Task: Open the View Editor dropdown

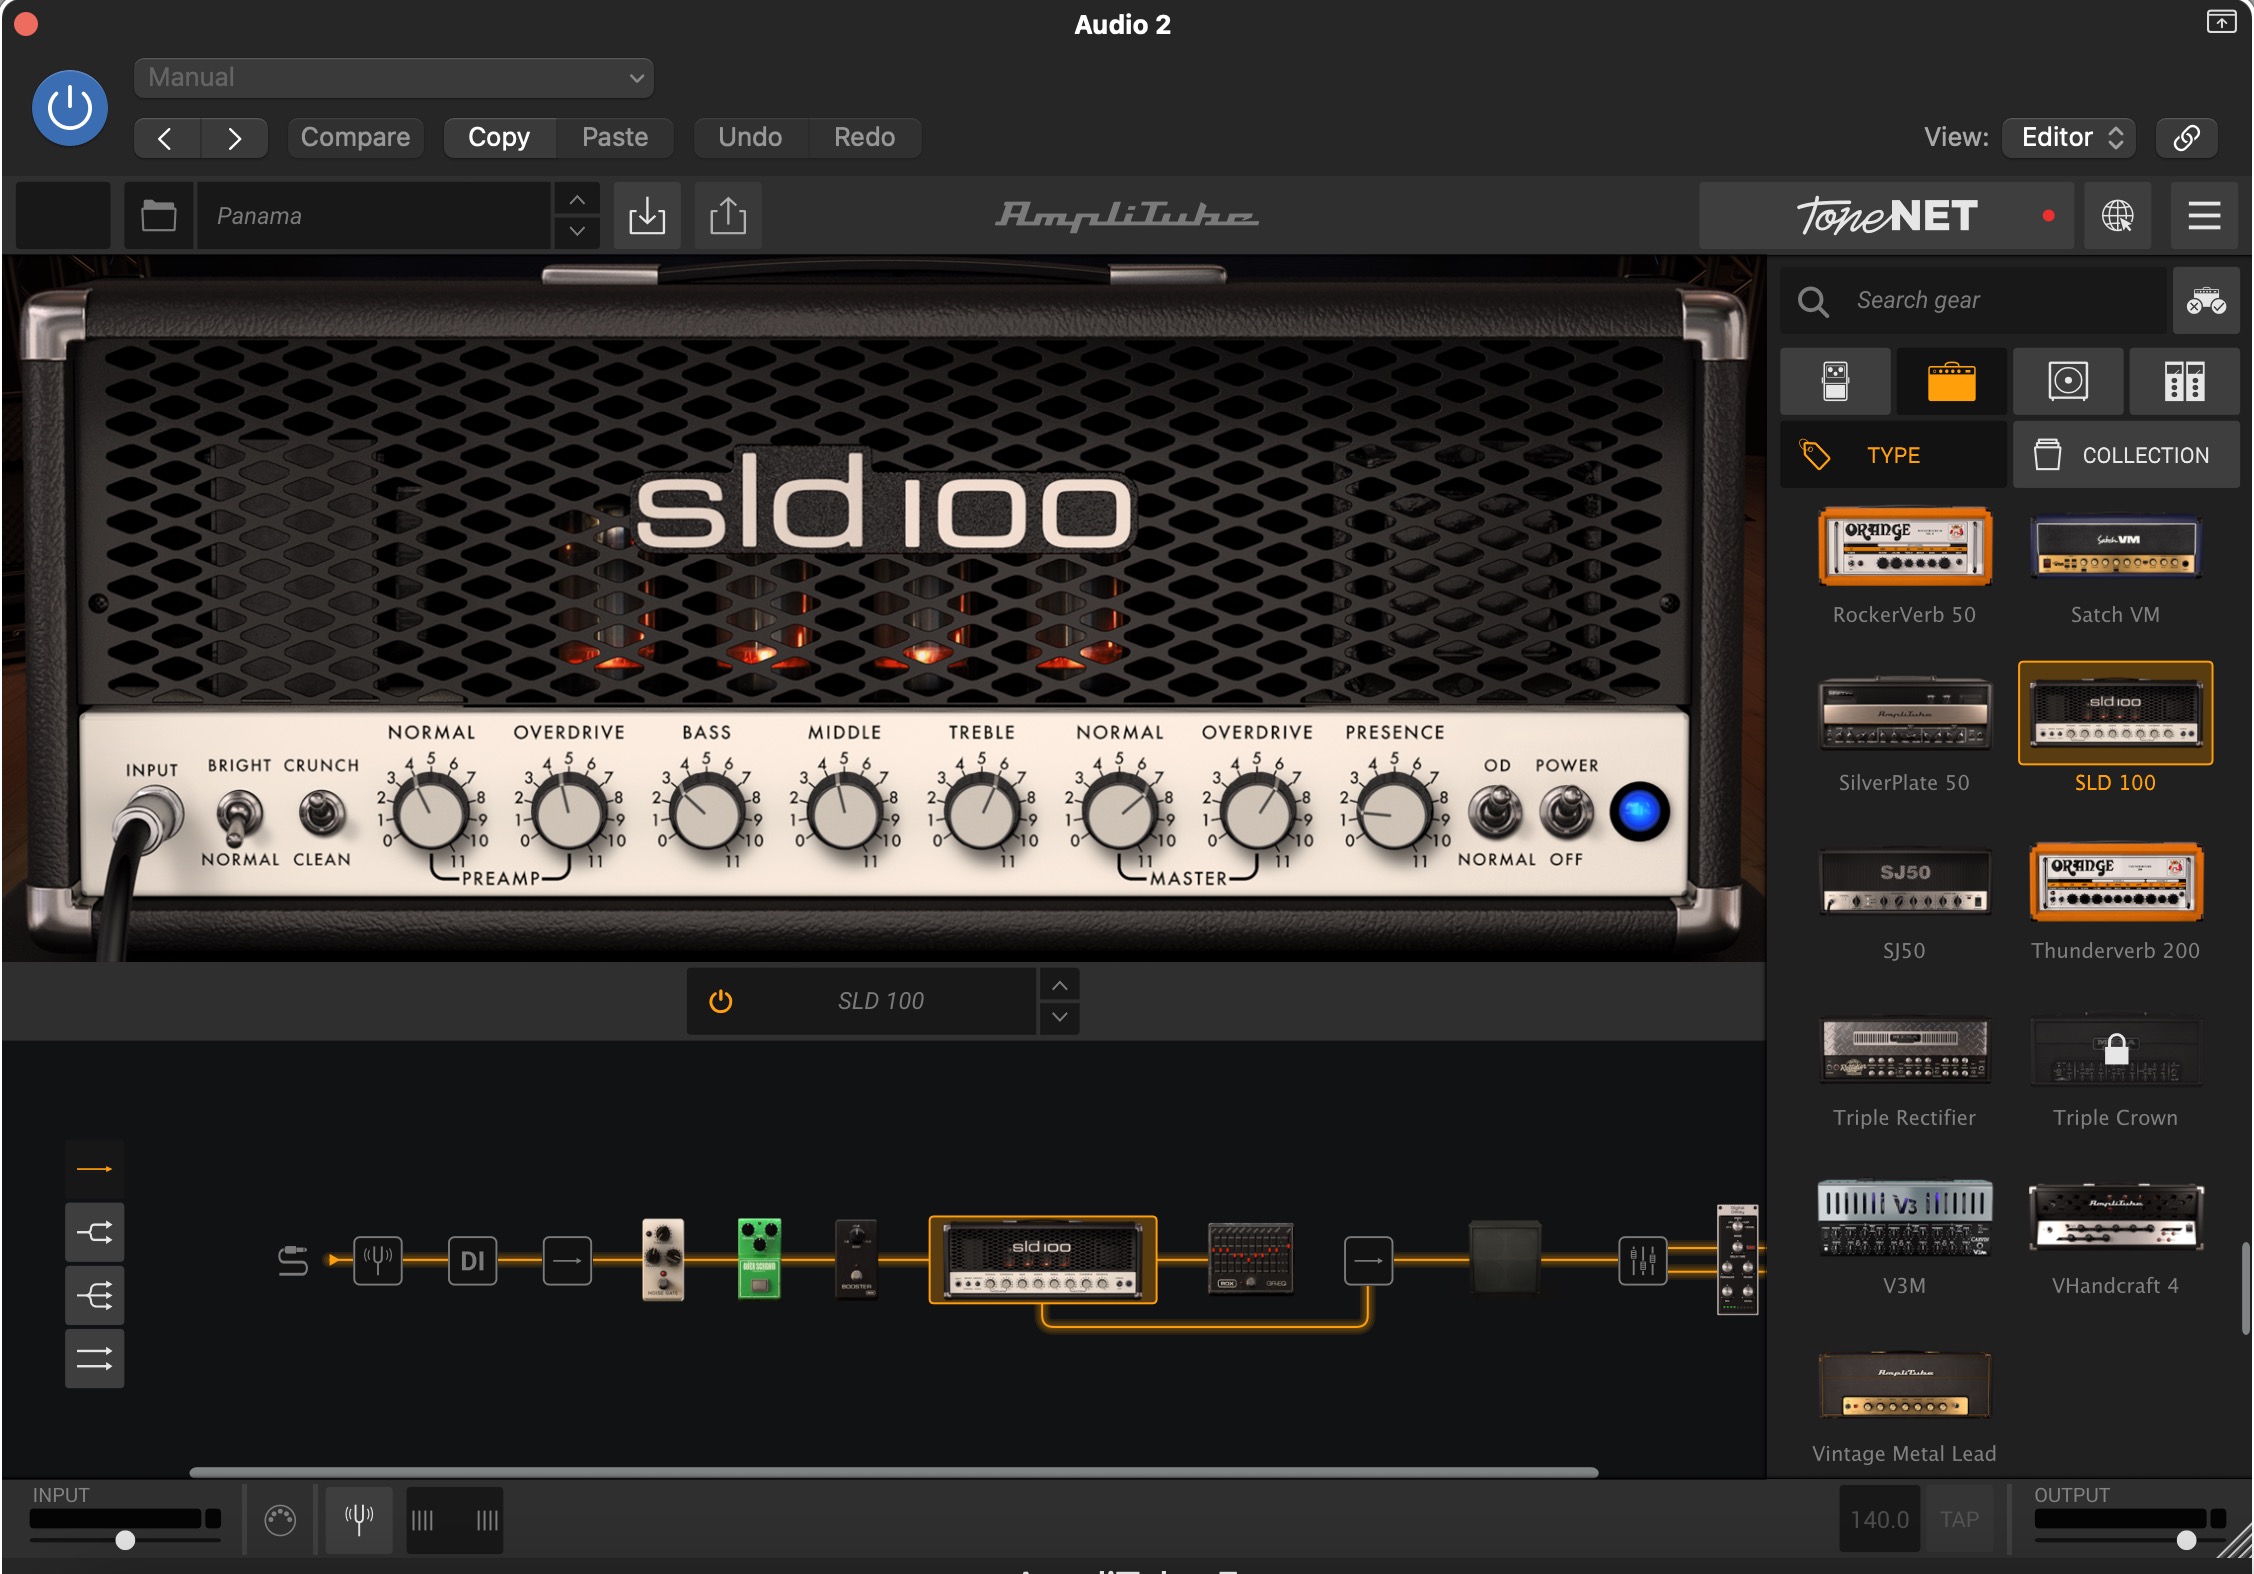Action: pos(2069,137)
